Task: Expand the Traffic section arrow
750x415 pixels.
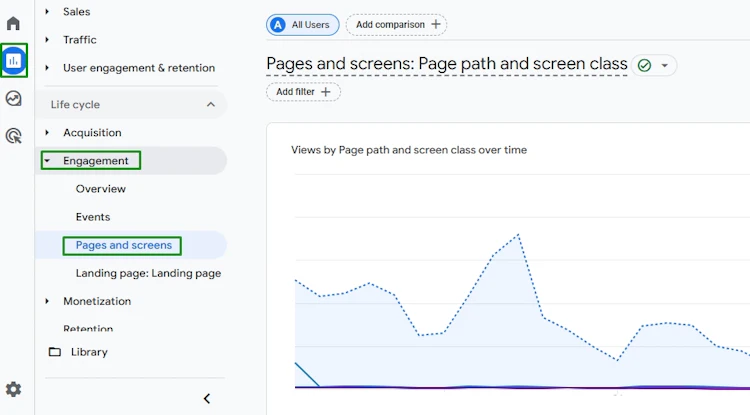Action: click(x=47, y=40)
